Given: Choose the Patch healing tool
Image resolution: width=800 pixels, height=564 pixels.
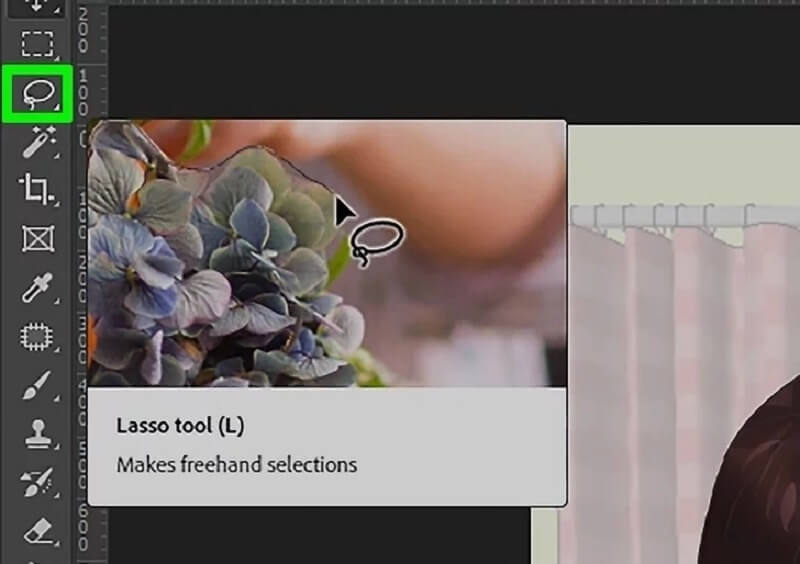Looking at the screenshot, I should 37,337.
